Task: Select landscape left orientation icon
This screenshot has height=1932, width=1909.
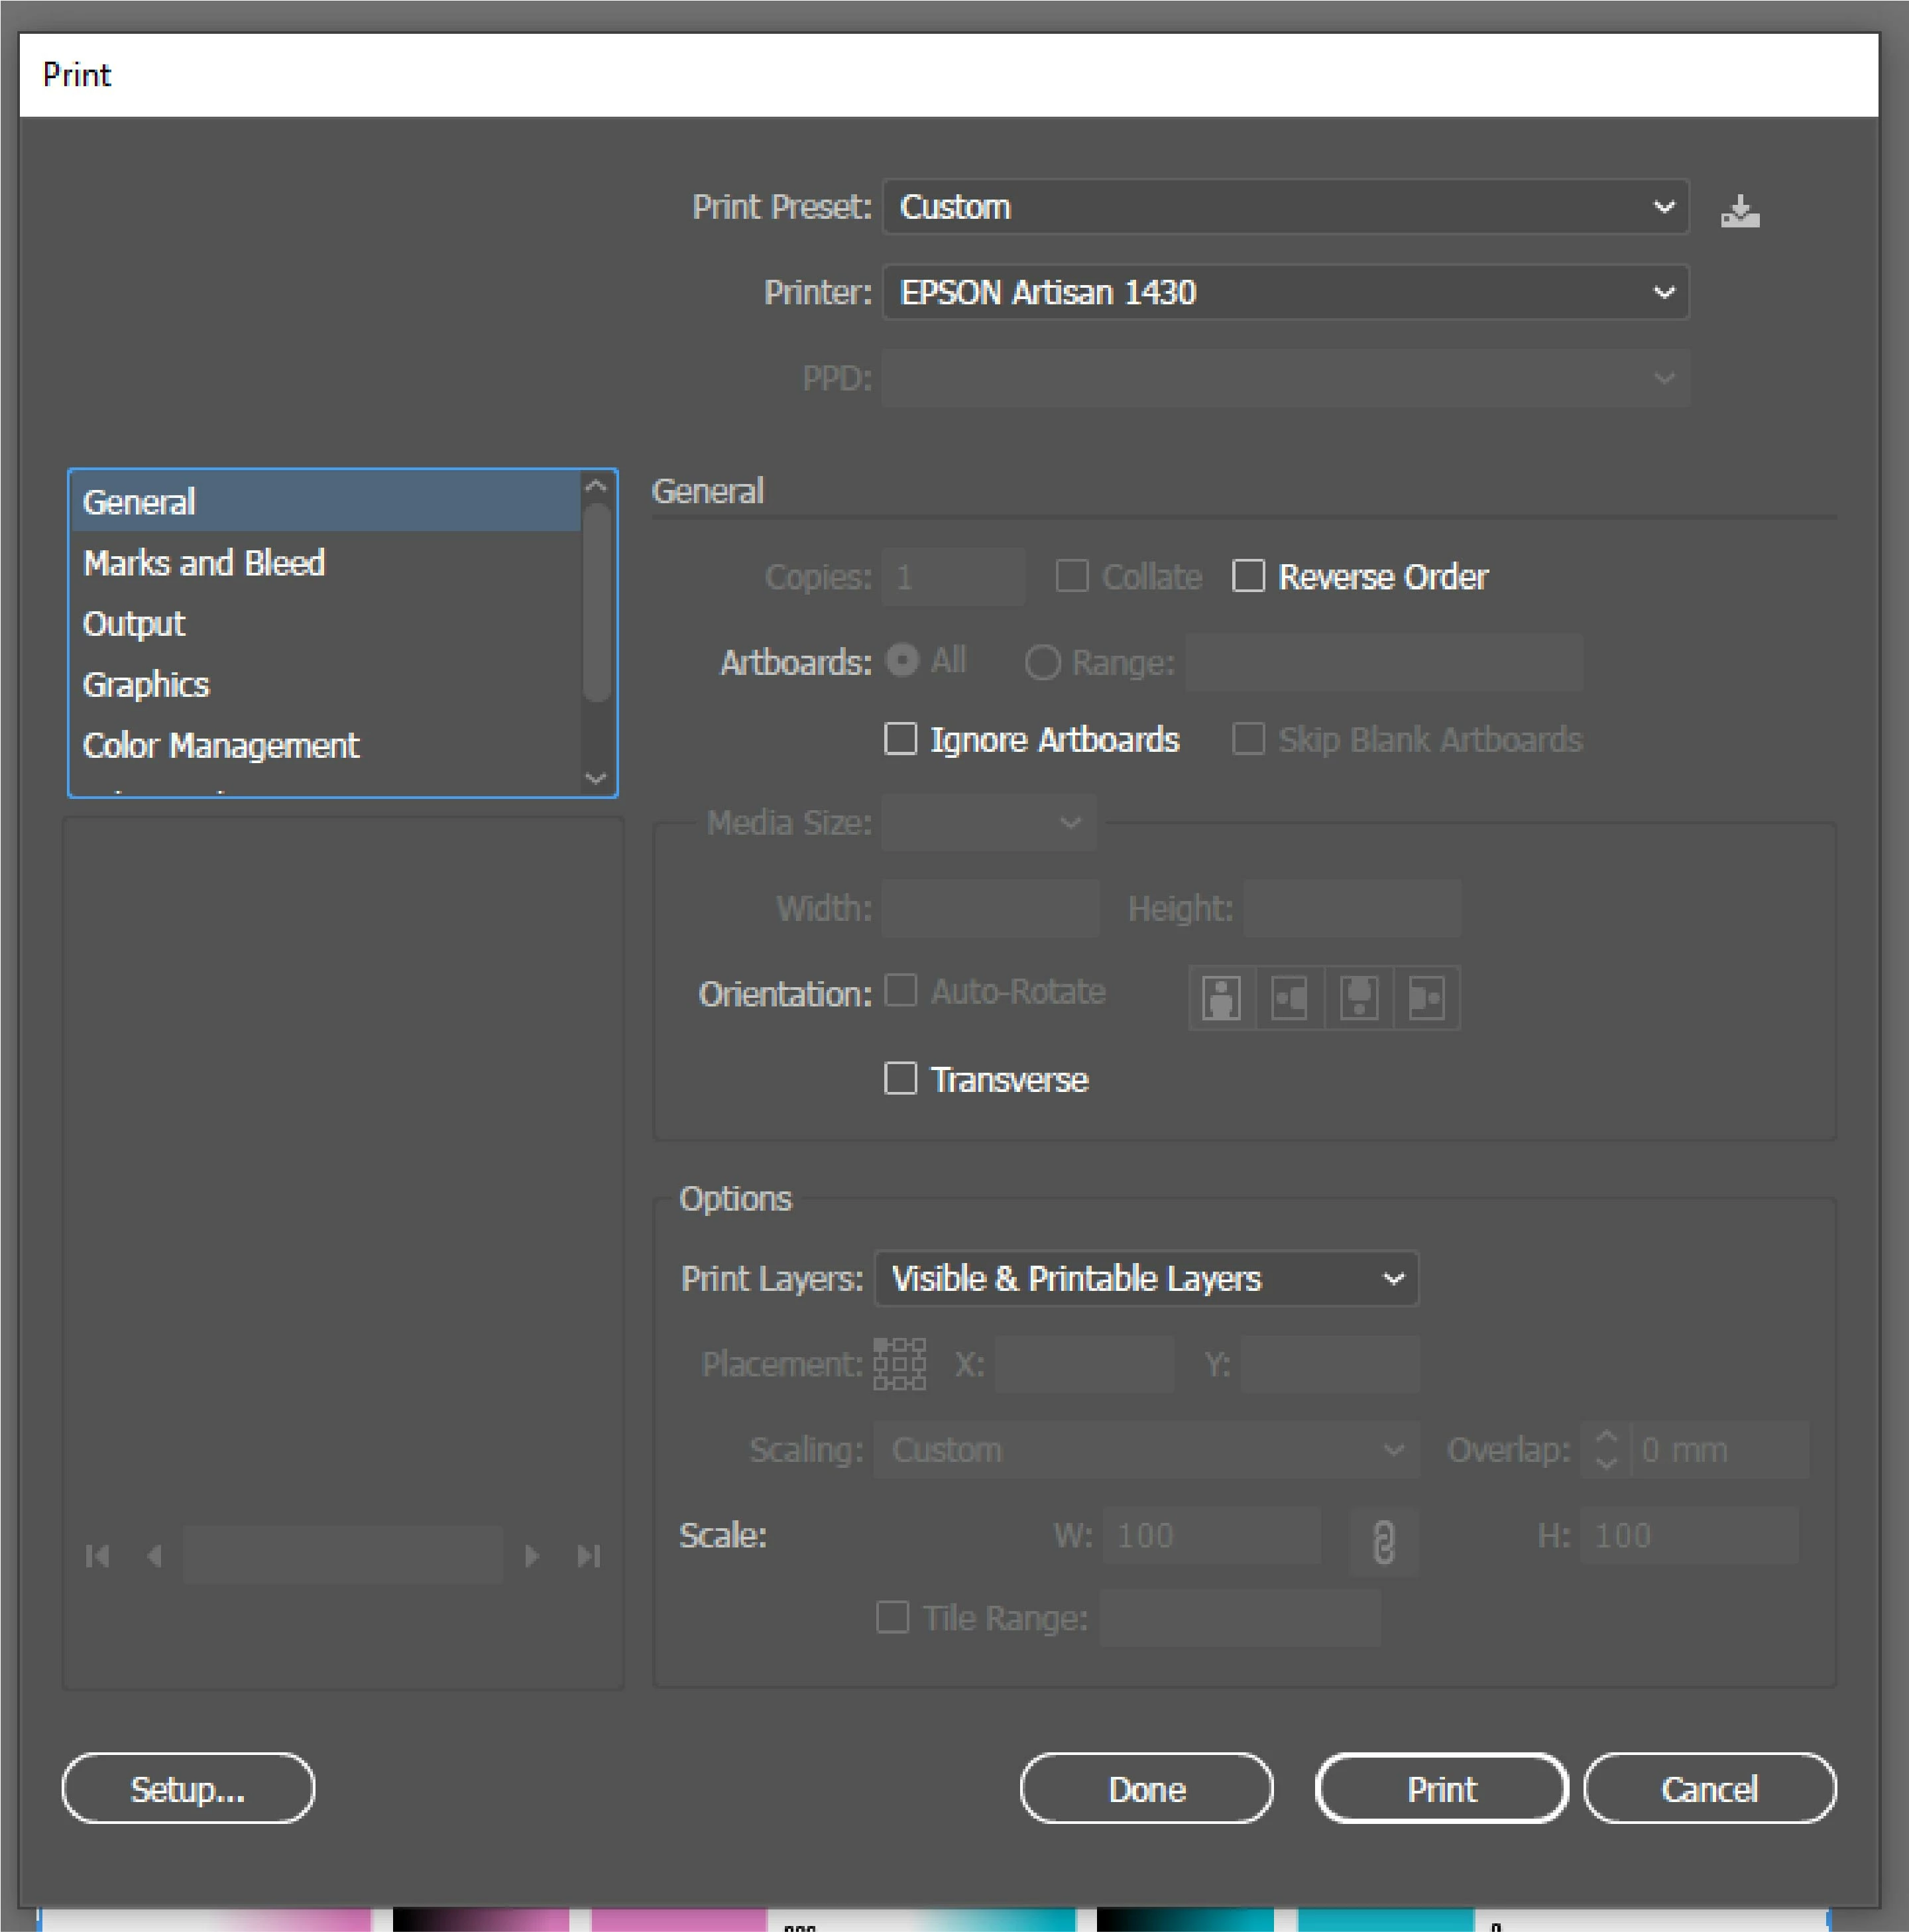Action: [1289, 997]
